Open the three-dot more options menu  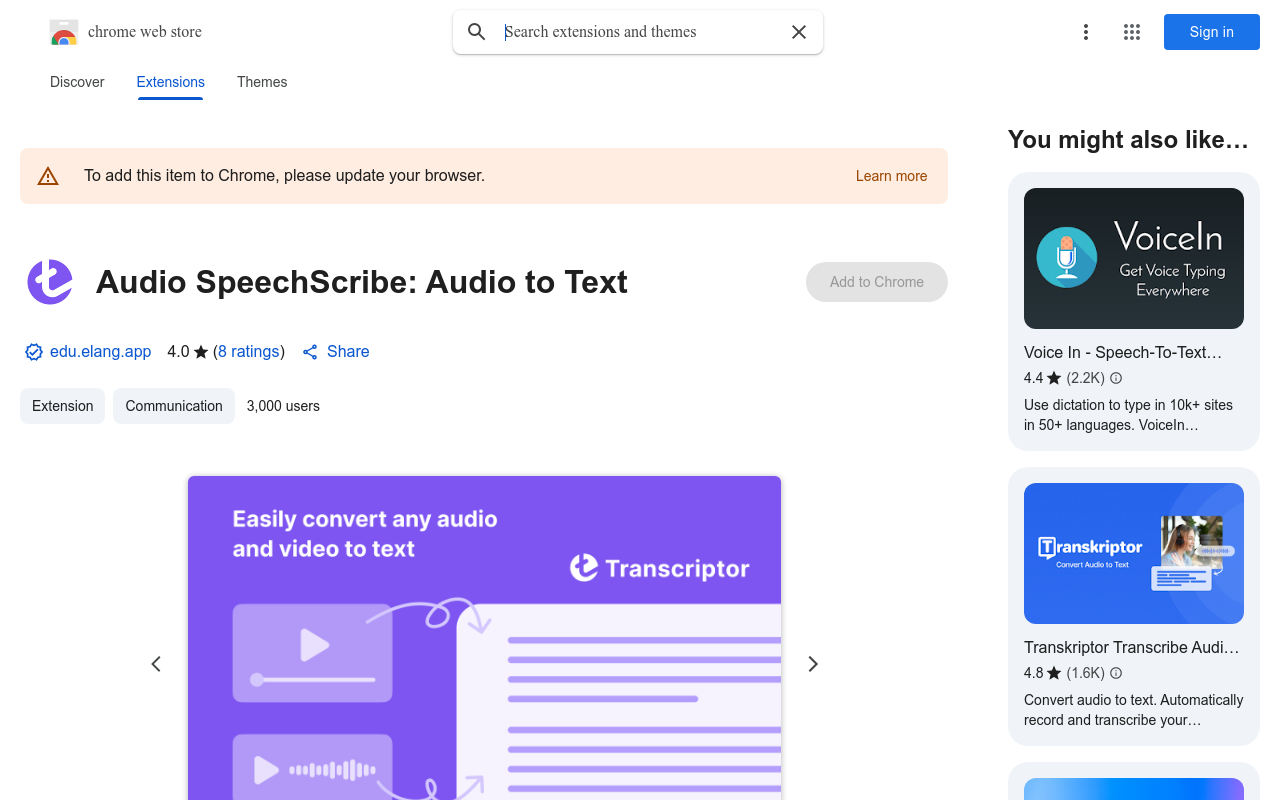click(1085, 32)
